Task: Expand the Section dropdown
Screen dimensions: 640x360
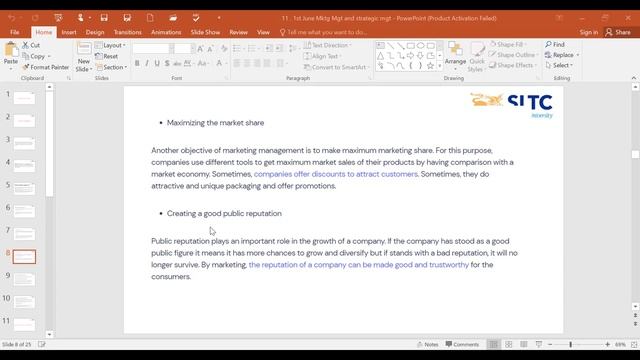Action: 112,67
